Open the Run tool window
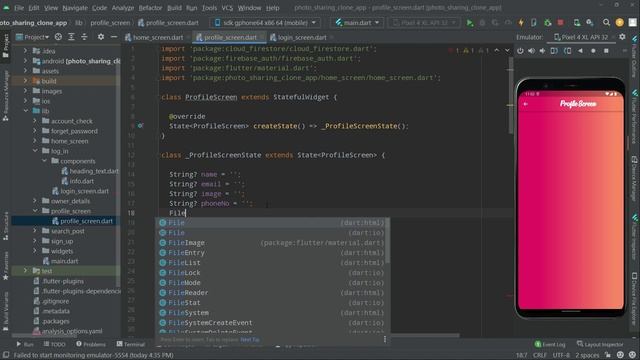The width and height of the screenshot is (640, 360). (25, 344)
